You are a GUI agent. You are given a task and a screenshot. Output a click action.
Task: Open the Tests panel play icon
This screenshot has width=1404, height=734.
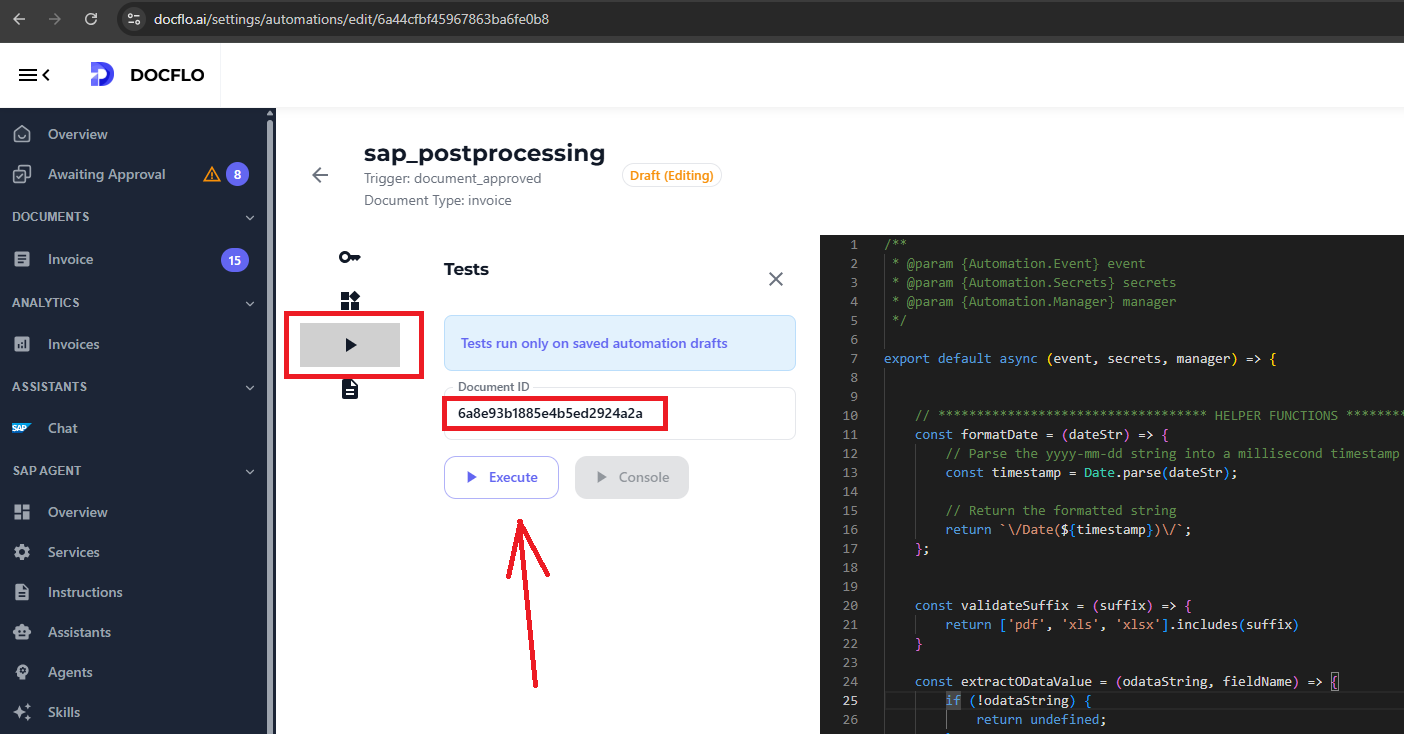pyautogui.click(x=350, y=345)
